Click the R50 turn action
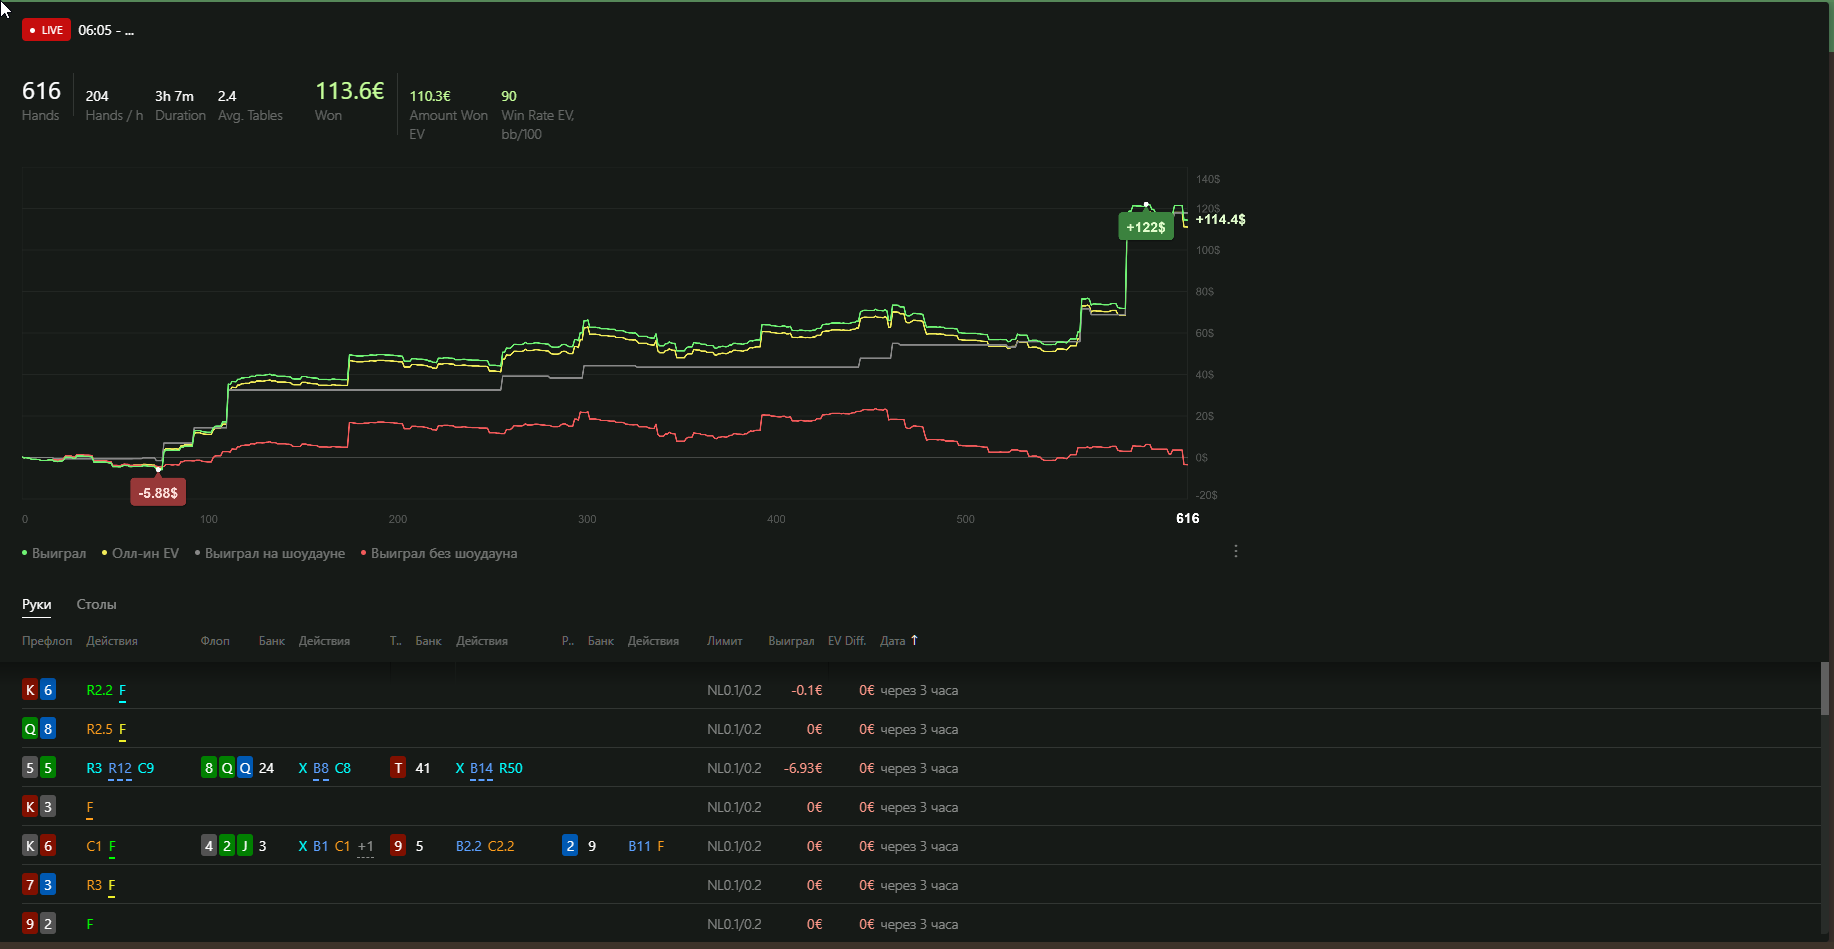The image size is (1834, 949). 511,768
